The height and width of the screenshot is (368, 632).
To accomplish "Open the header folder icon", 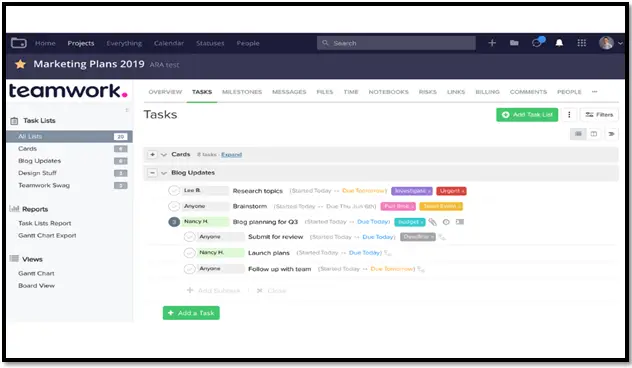I will [x=514, y=43].
